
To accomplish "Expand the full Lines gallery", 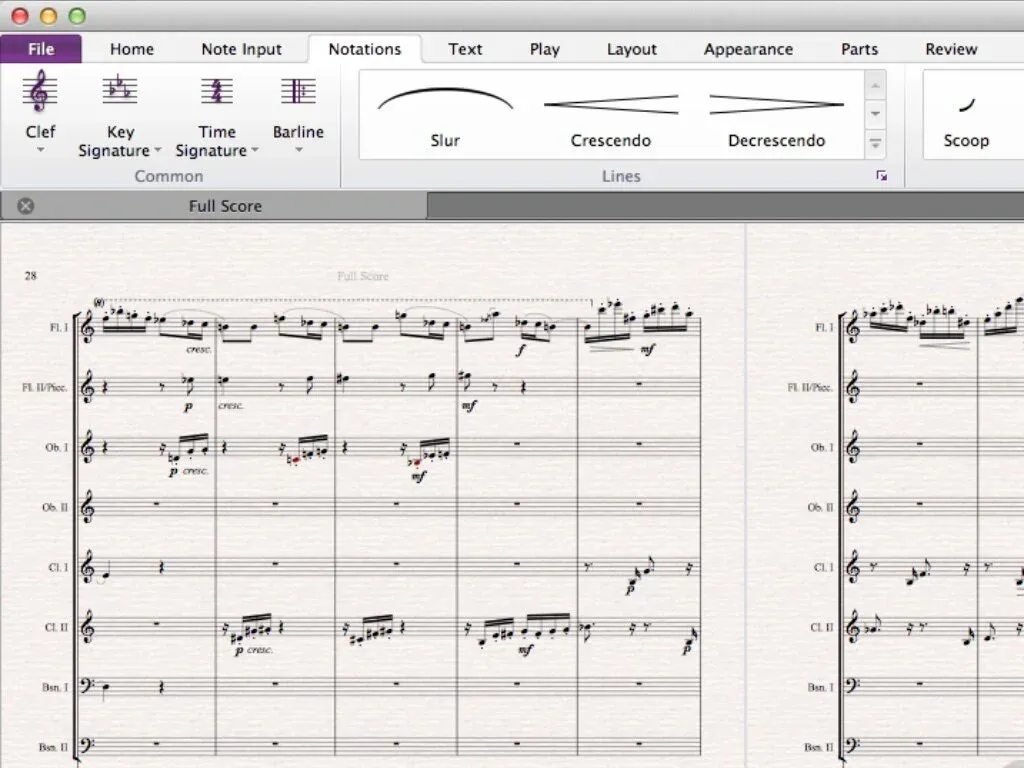I will point(875,143).
